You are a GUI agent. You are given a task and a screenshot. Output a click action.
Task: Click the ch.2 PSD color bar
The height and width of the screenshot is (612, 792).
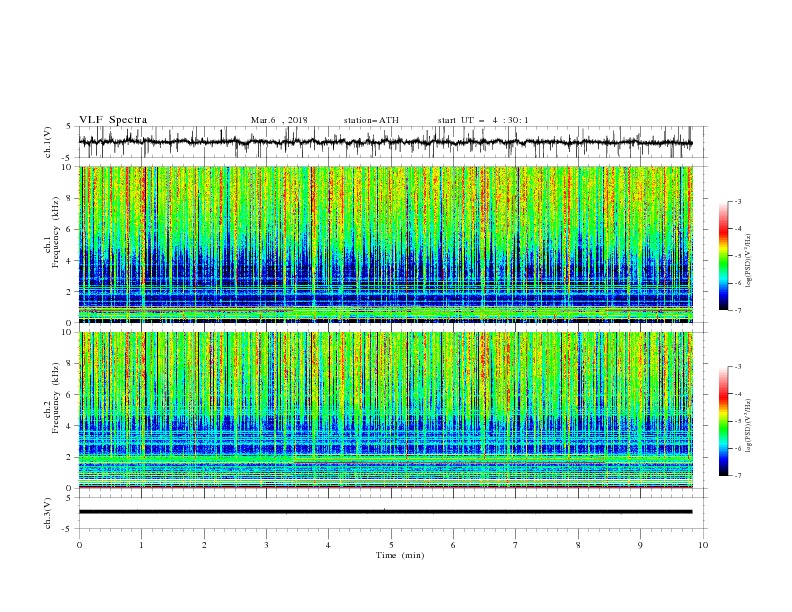click(723, 421)
